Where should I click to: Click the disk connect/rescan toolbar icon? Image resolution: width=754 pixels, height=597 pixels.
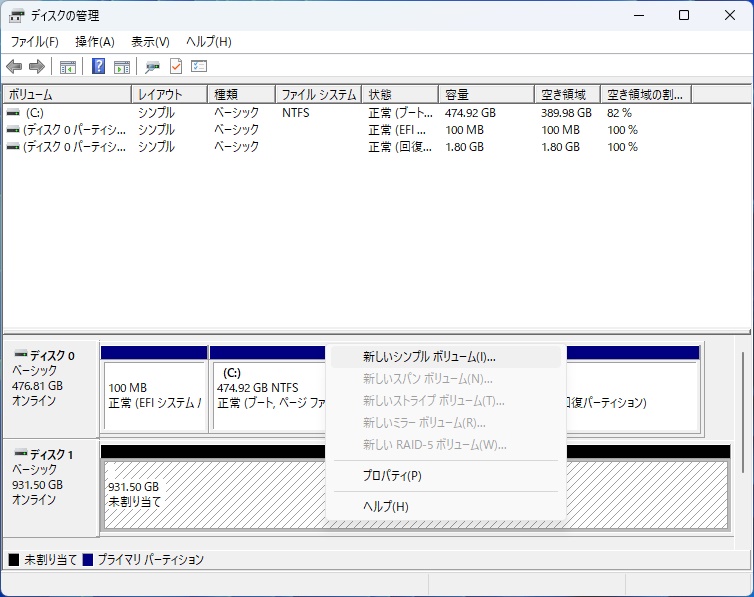click(x=152, y=67)
